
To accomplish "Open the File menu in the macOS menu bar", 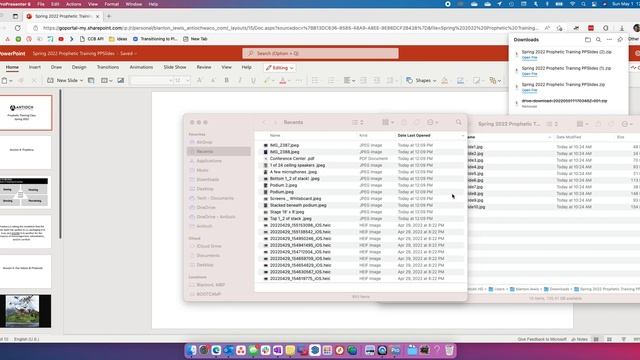I will click(x=41, y=4).
